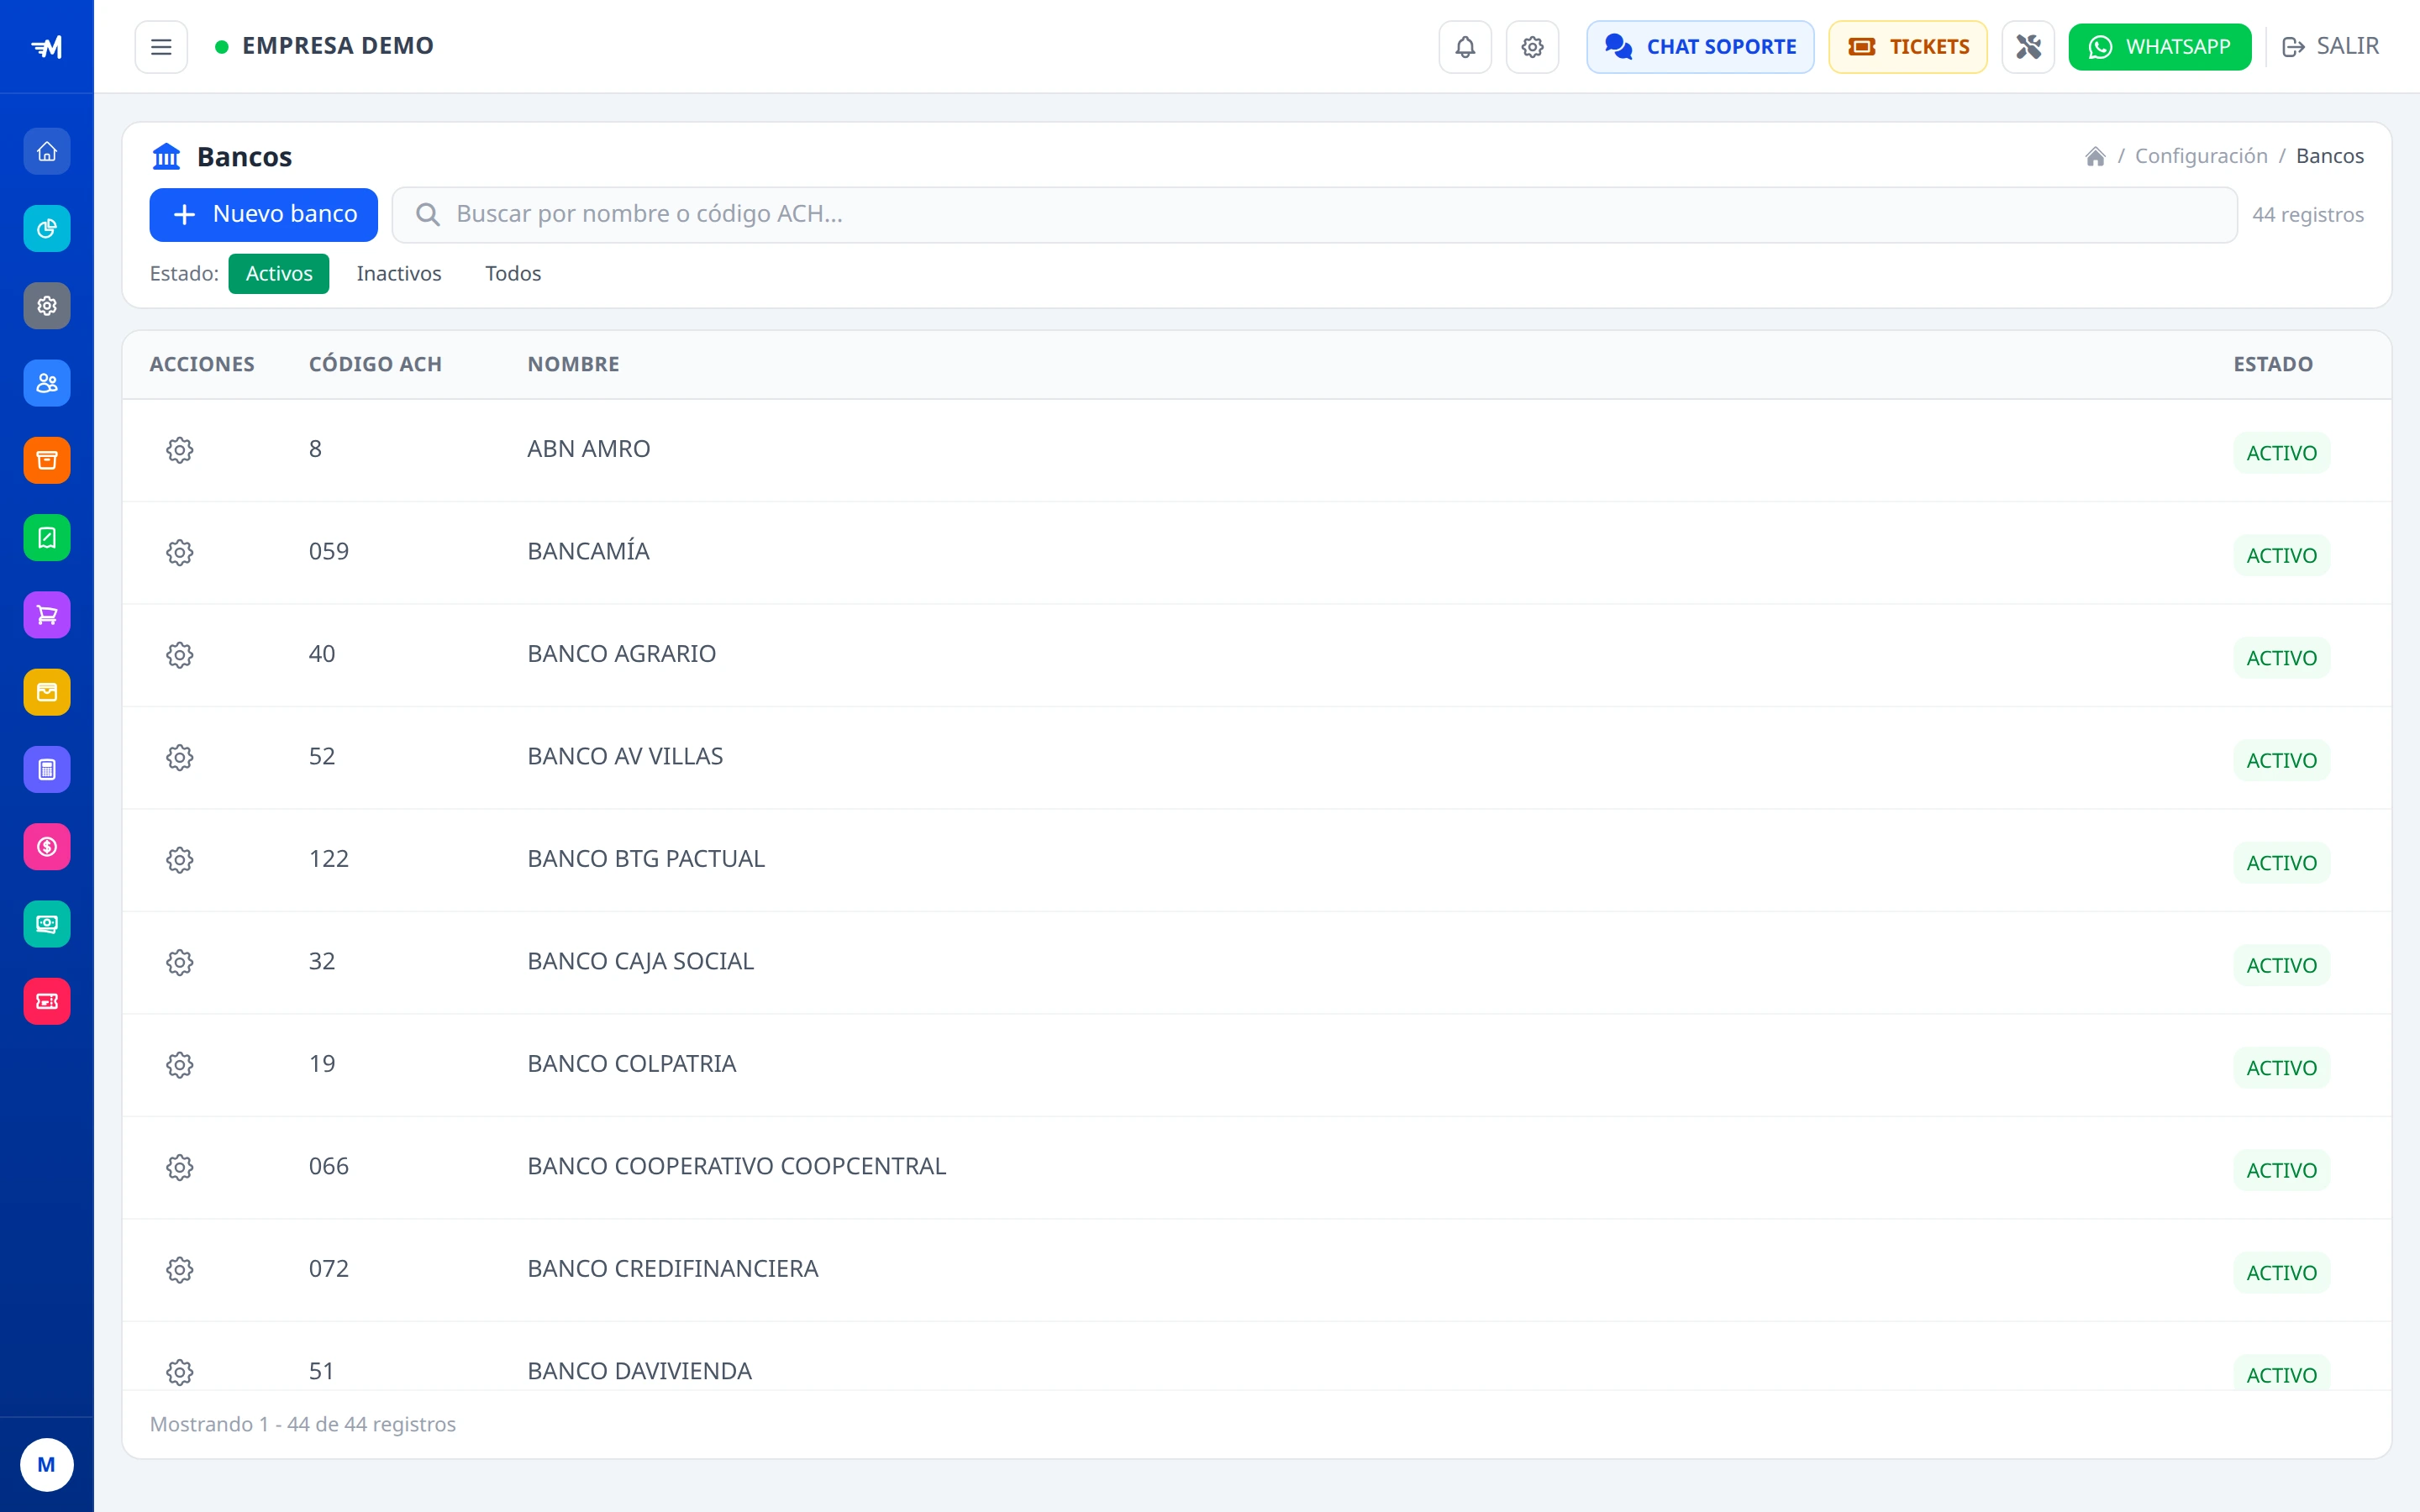Open actions gear for BANCO CAJA SOCIAL
Image resolution: width=2420 pixels, height=1512 pixels.
coord(180,962)
